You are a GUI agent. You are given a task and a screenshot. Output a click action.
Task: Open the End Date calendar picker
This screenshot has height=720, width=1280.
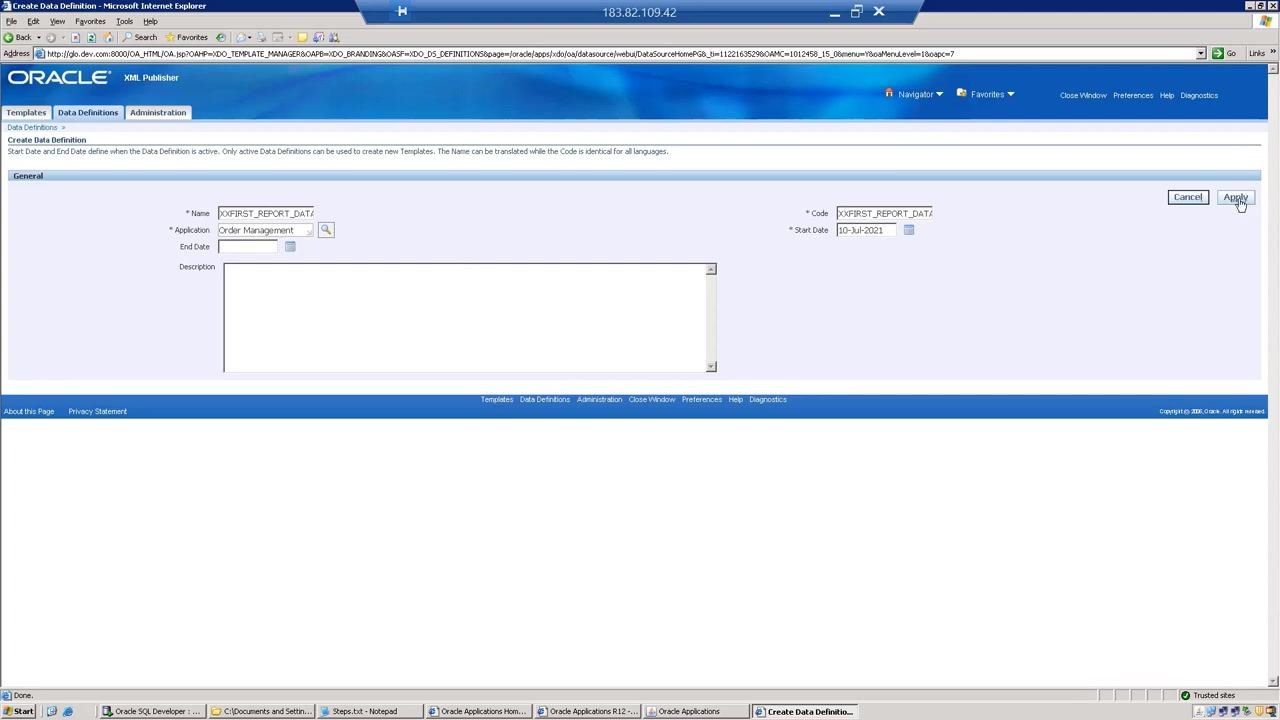pos(290,246)
